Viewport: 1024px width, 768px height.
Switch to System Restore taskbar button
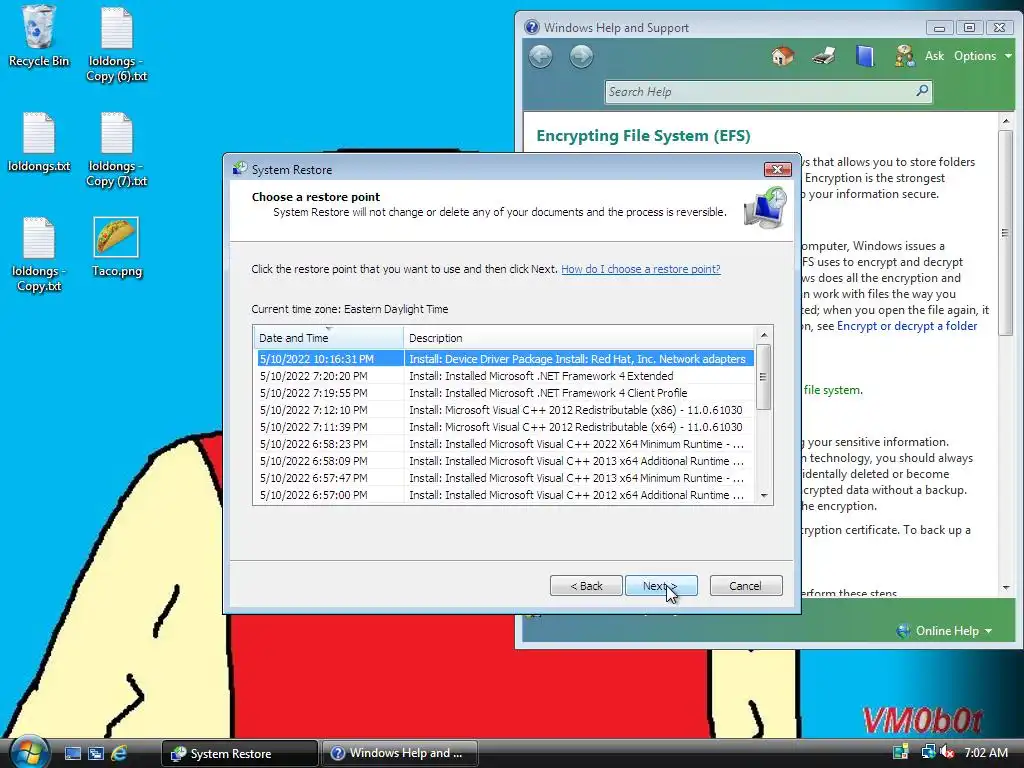[x=240, y=754]
